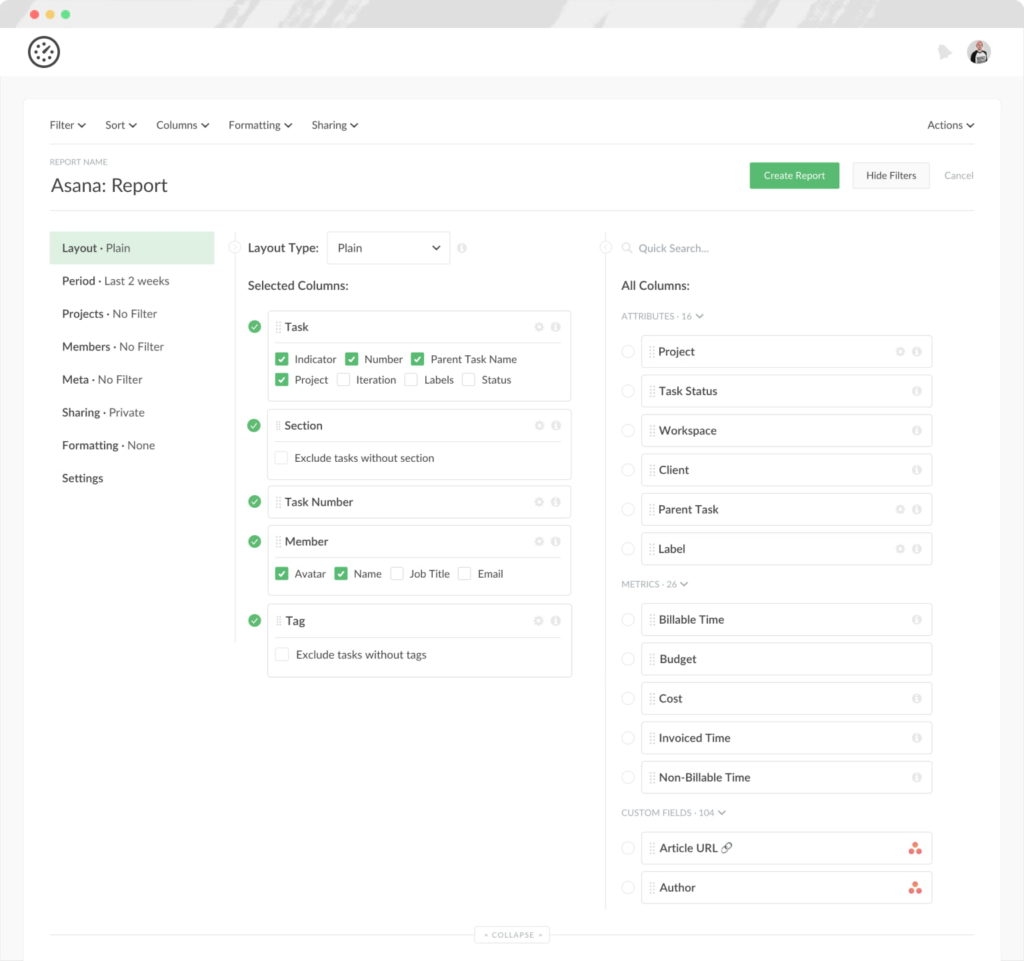Click the gear icon on Tag column
Viewport: 1024px width, 961px height.
(x=539, y=621)
